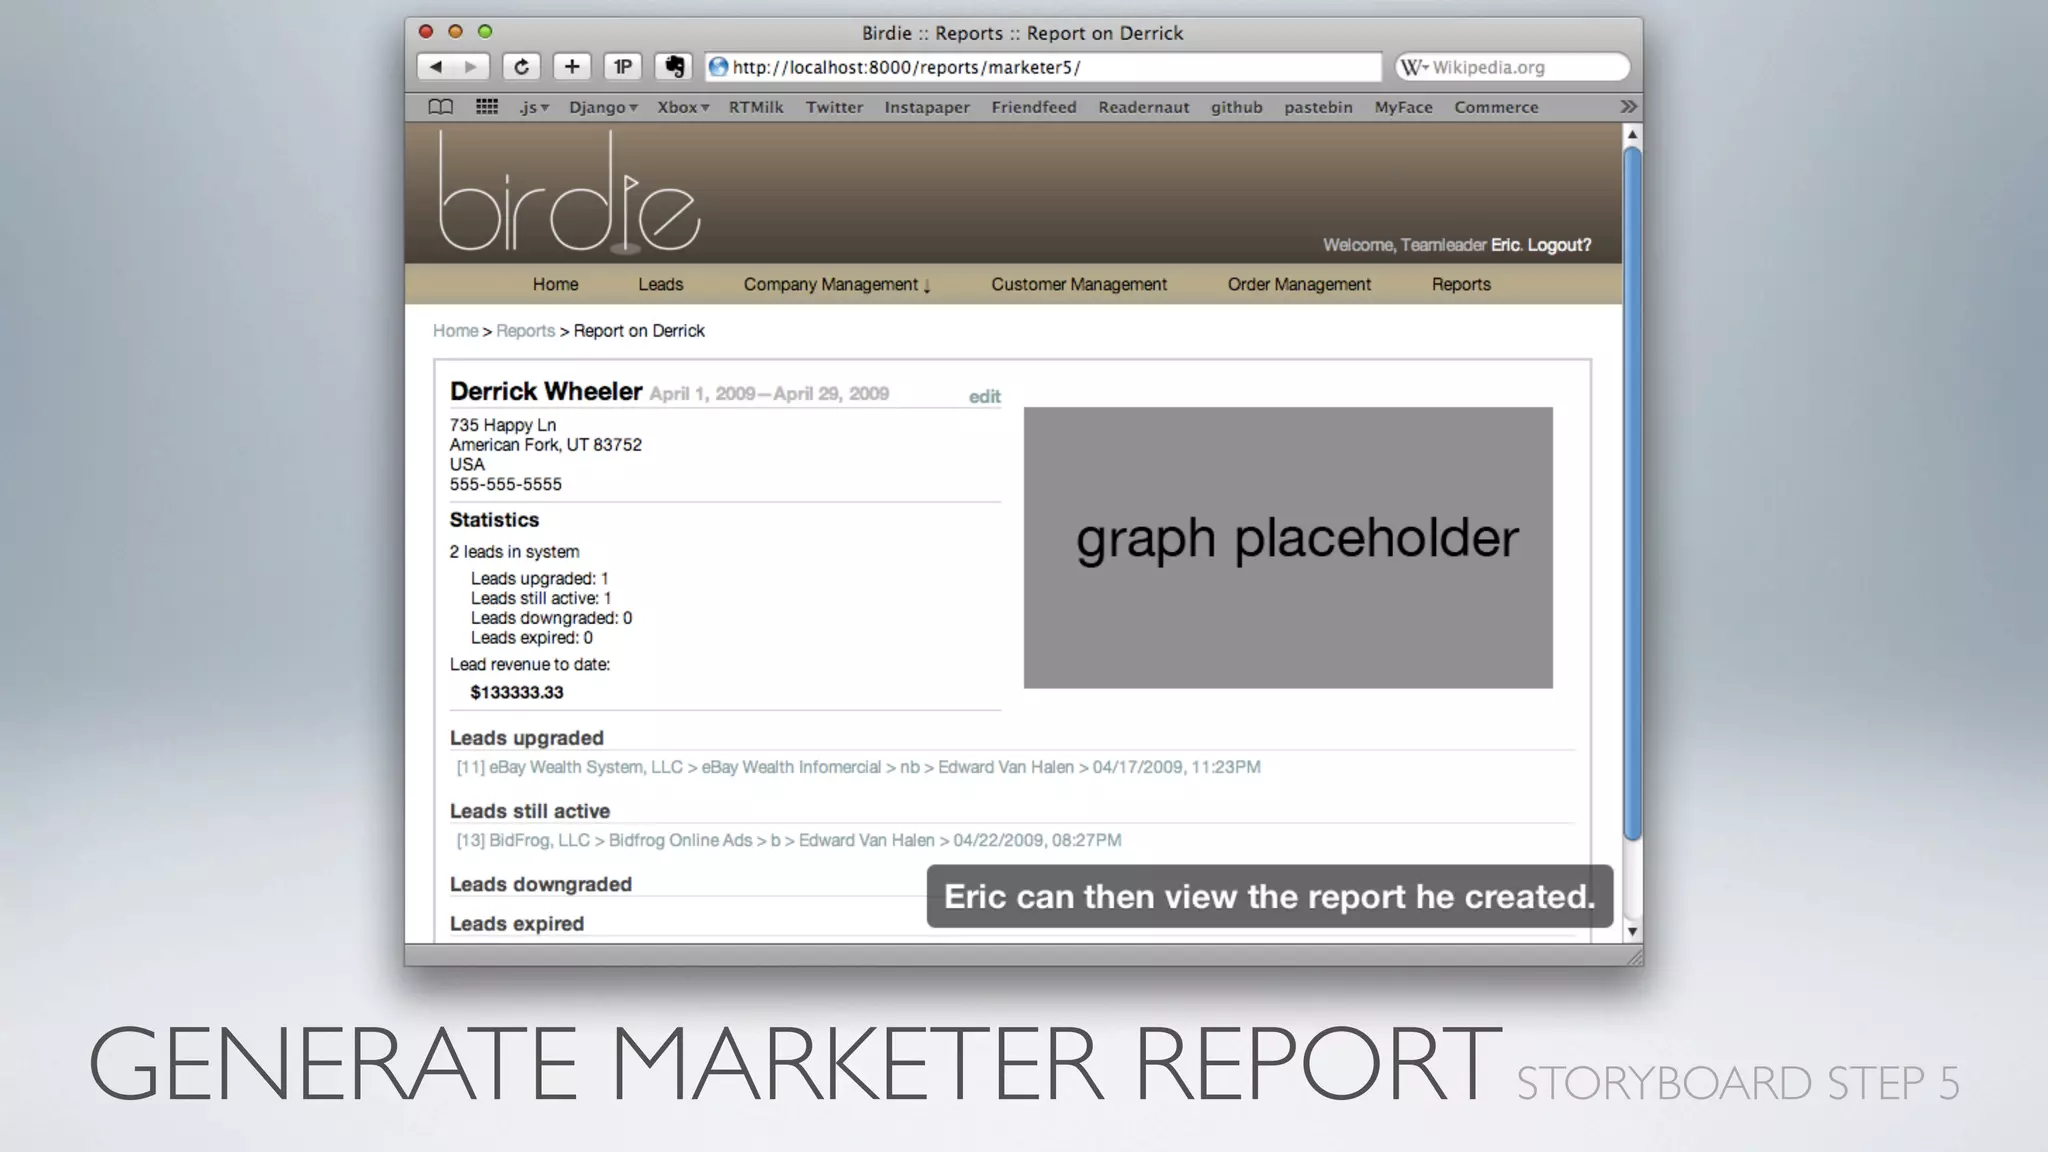The image size is (2048, 1152).
Task: Go forward with the browser forward arrow
Action: coord(471,67)
